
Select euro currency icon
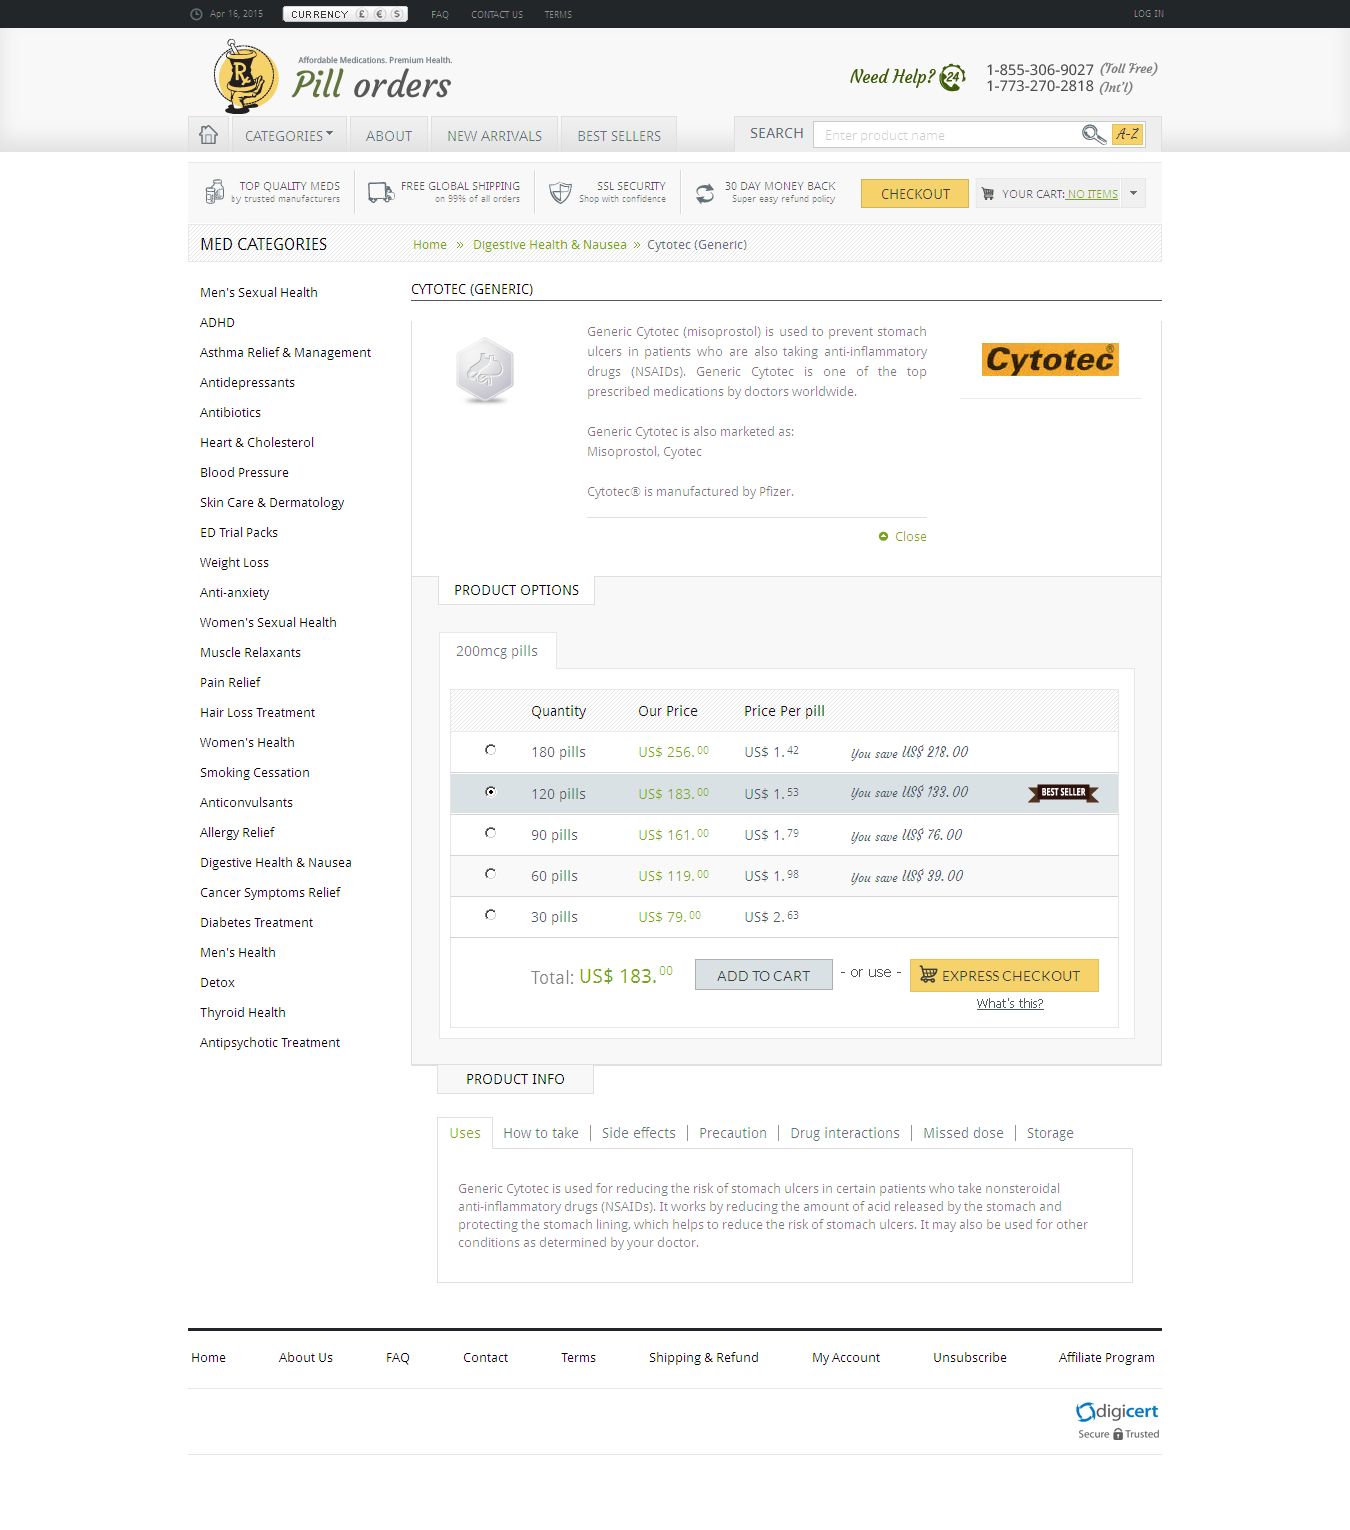coord(380,14)
